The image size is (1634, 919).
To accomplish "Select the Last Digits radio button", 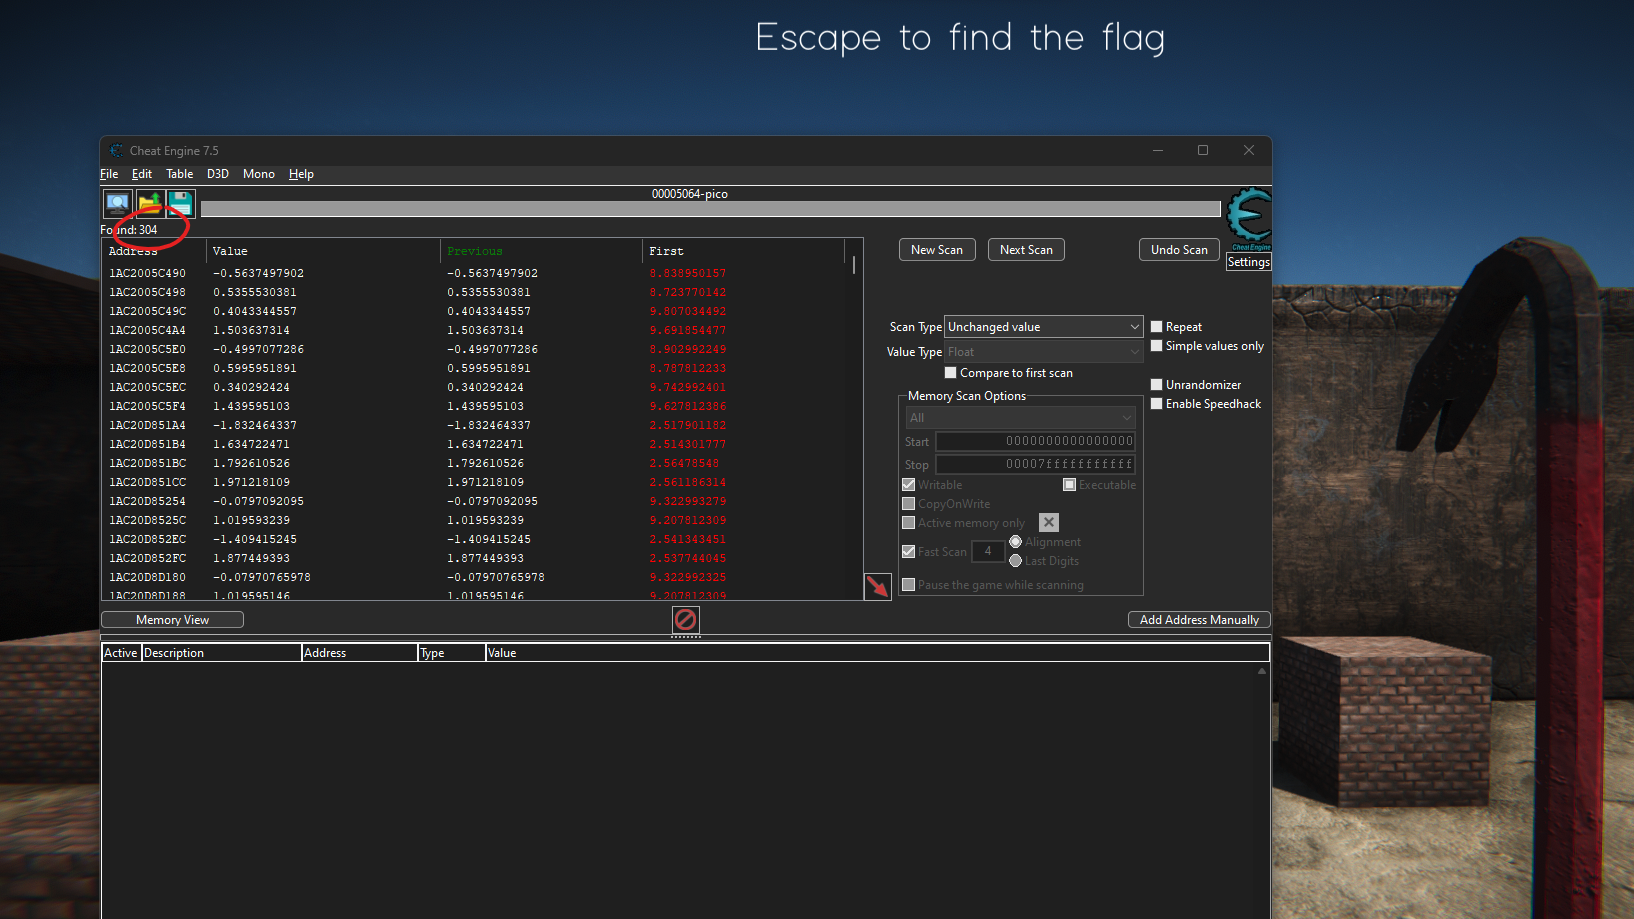I will (x=1015, y=561).
